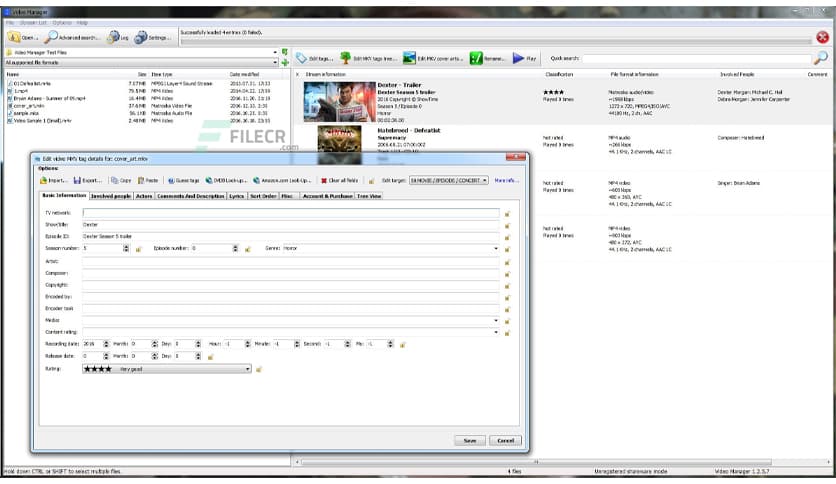Click the green plus add icon
The image size is (836, 484).
[285, 63]
